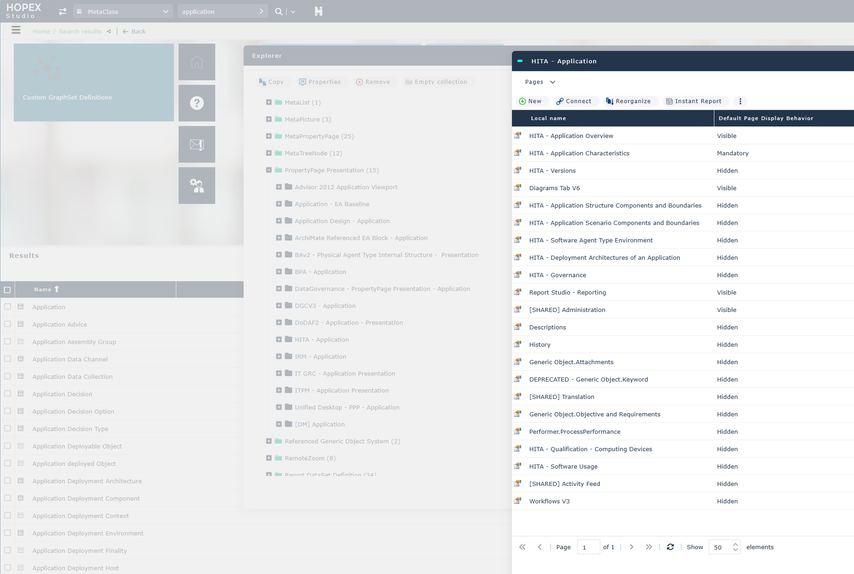Open the Pages dropdown

click(x=540, y=82)
